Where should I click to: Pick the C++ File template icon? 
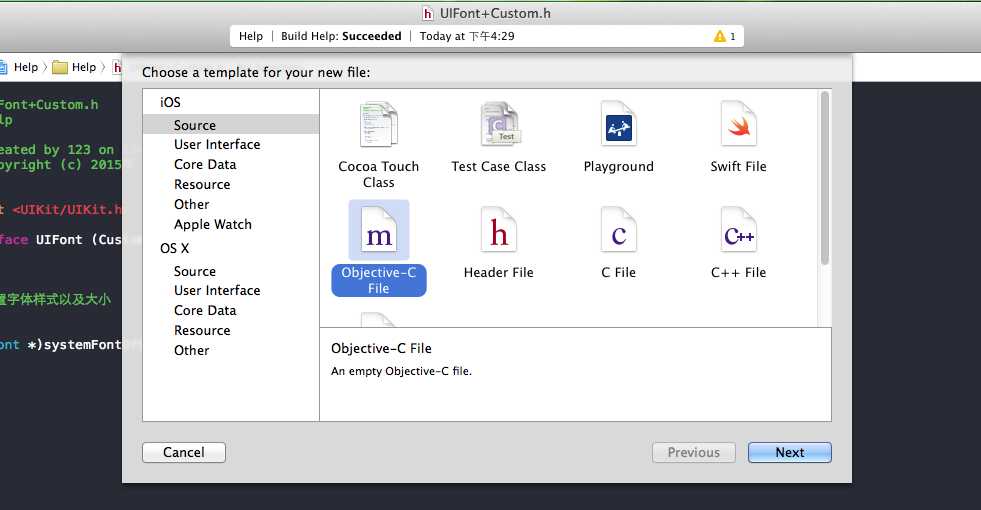(x=739, y=230)
